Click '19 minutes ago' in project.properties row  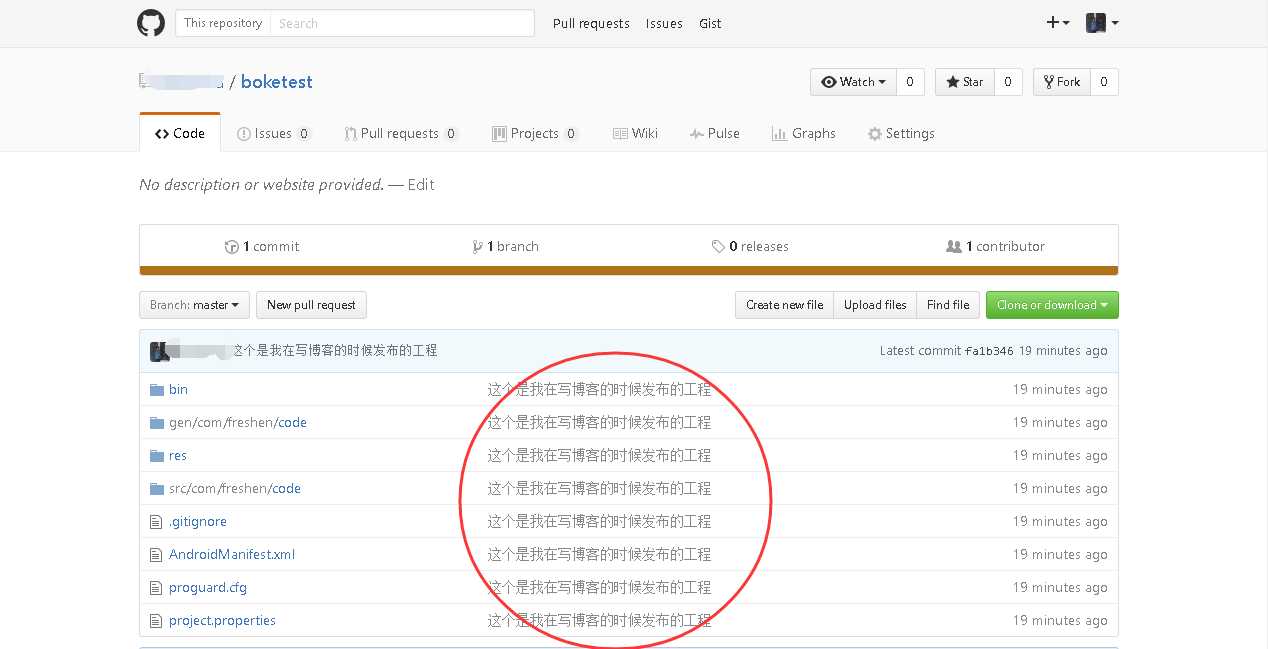pyautogui.click(x=1060, y=621)
